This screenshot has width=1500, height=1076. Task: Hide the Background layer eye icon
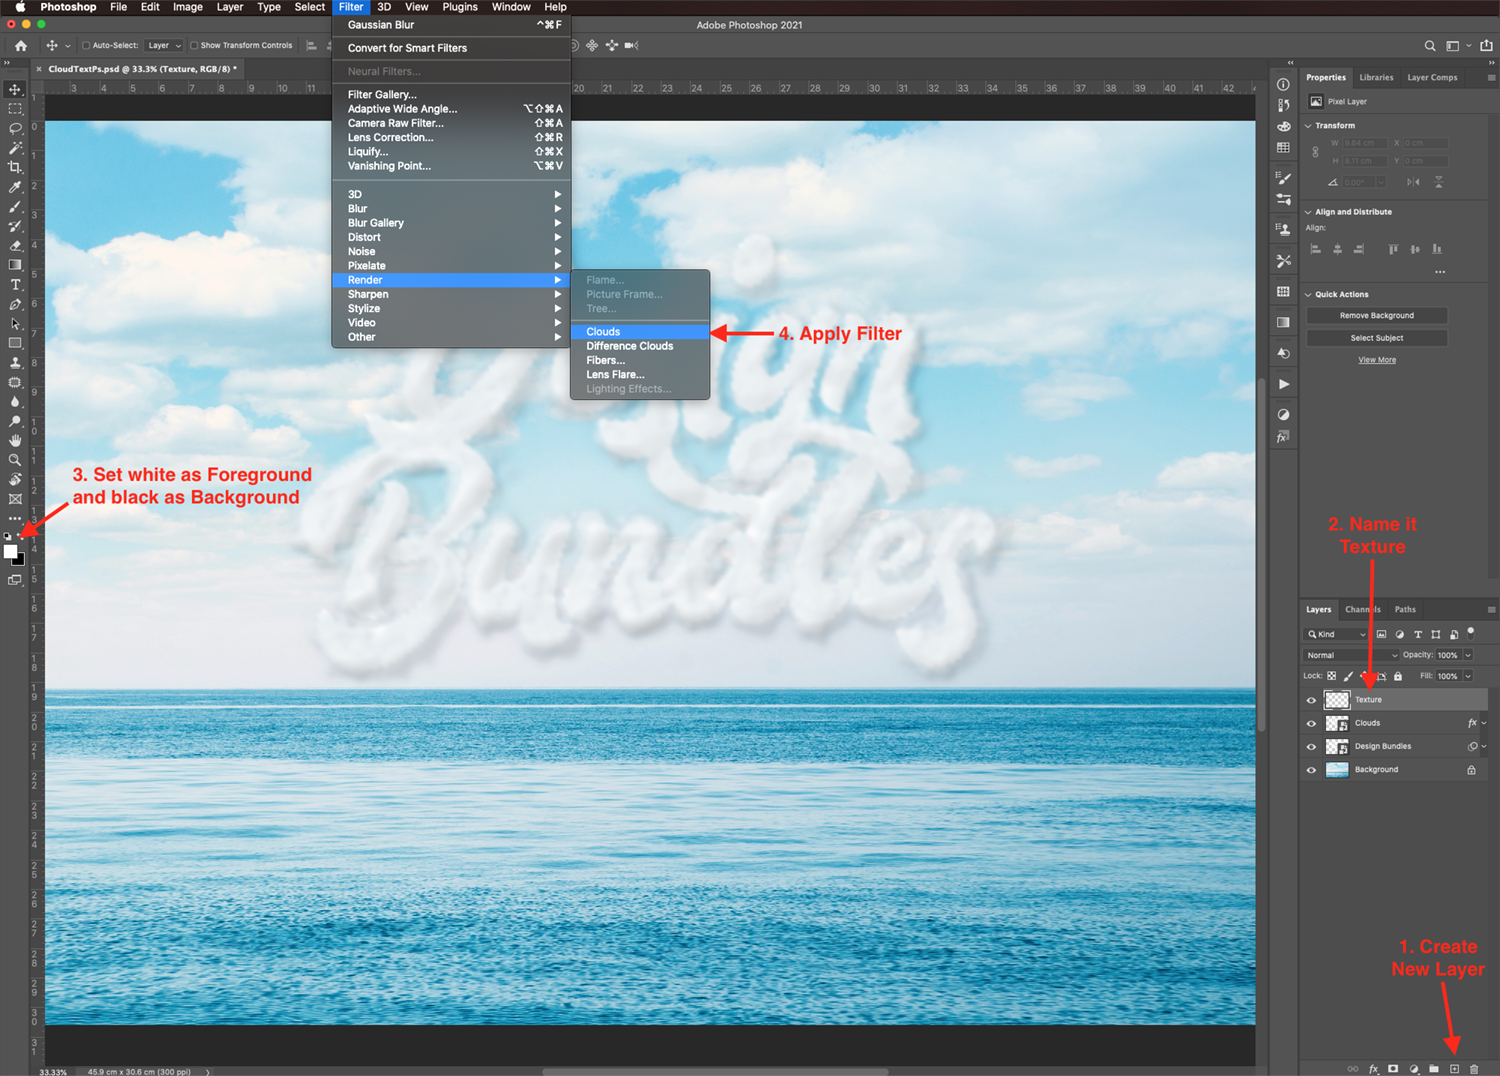1311,770
